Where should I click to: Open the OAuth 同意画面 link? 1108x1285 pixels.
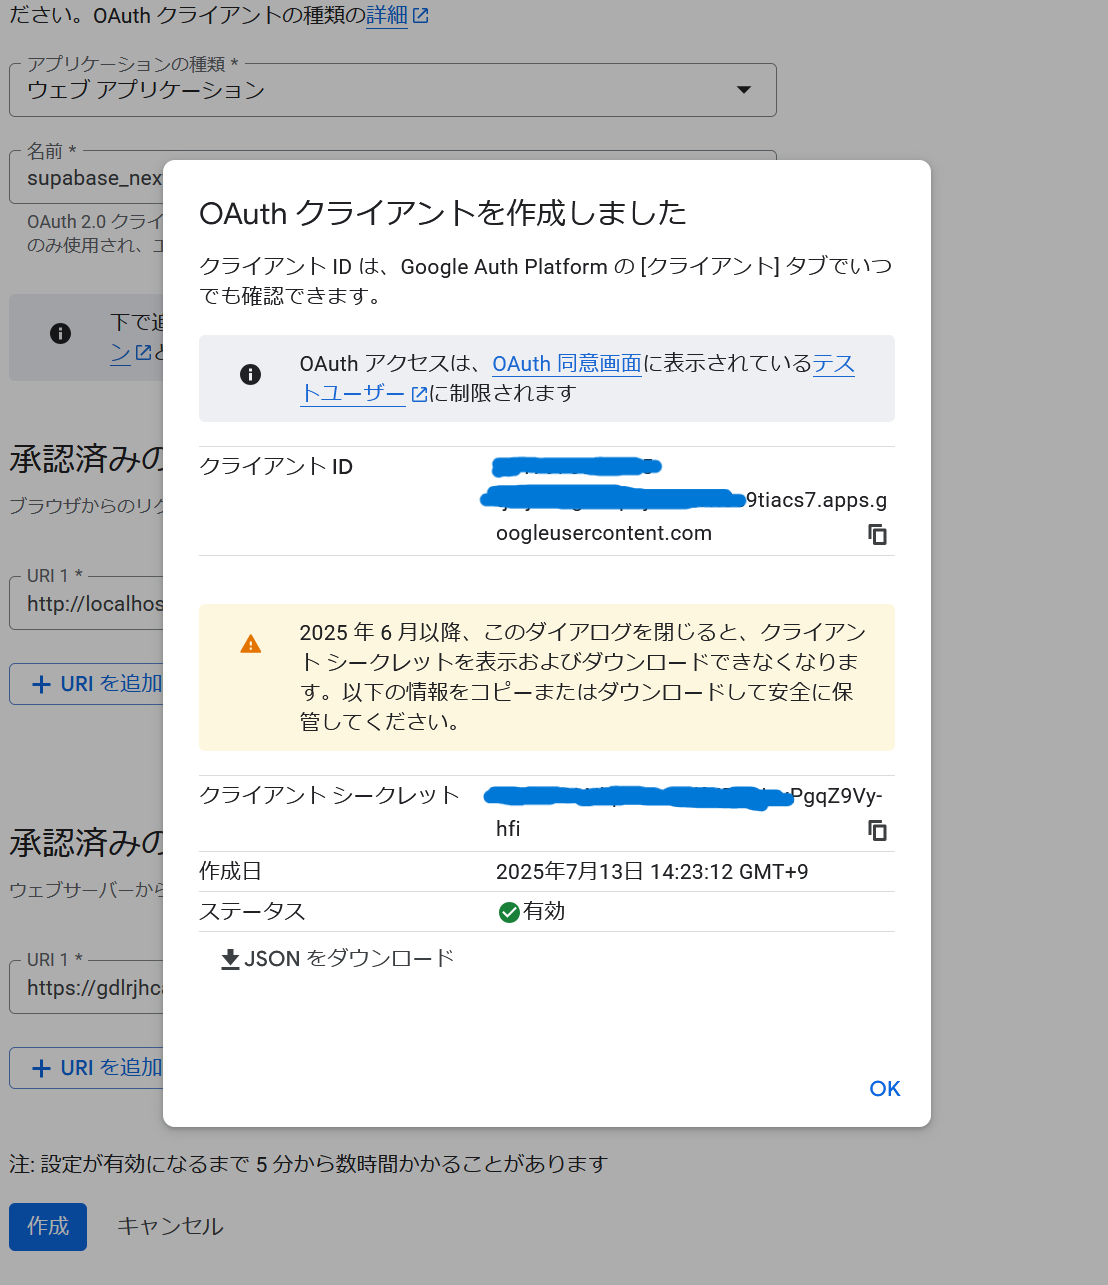coord(566,364)
